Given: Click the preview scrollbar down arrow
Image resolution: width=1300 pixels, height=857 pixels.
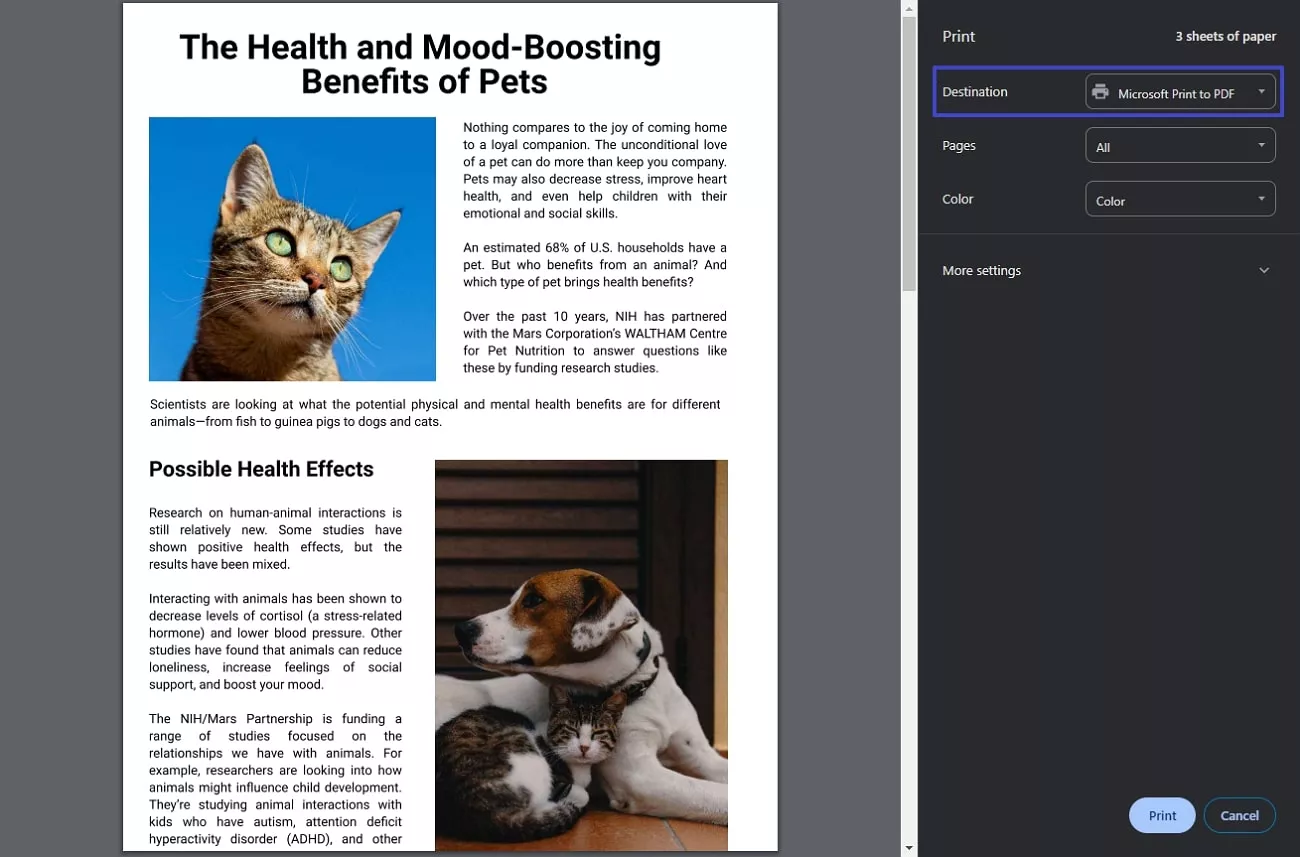Looking at the screenshot, I should click(x=908, y=848).
